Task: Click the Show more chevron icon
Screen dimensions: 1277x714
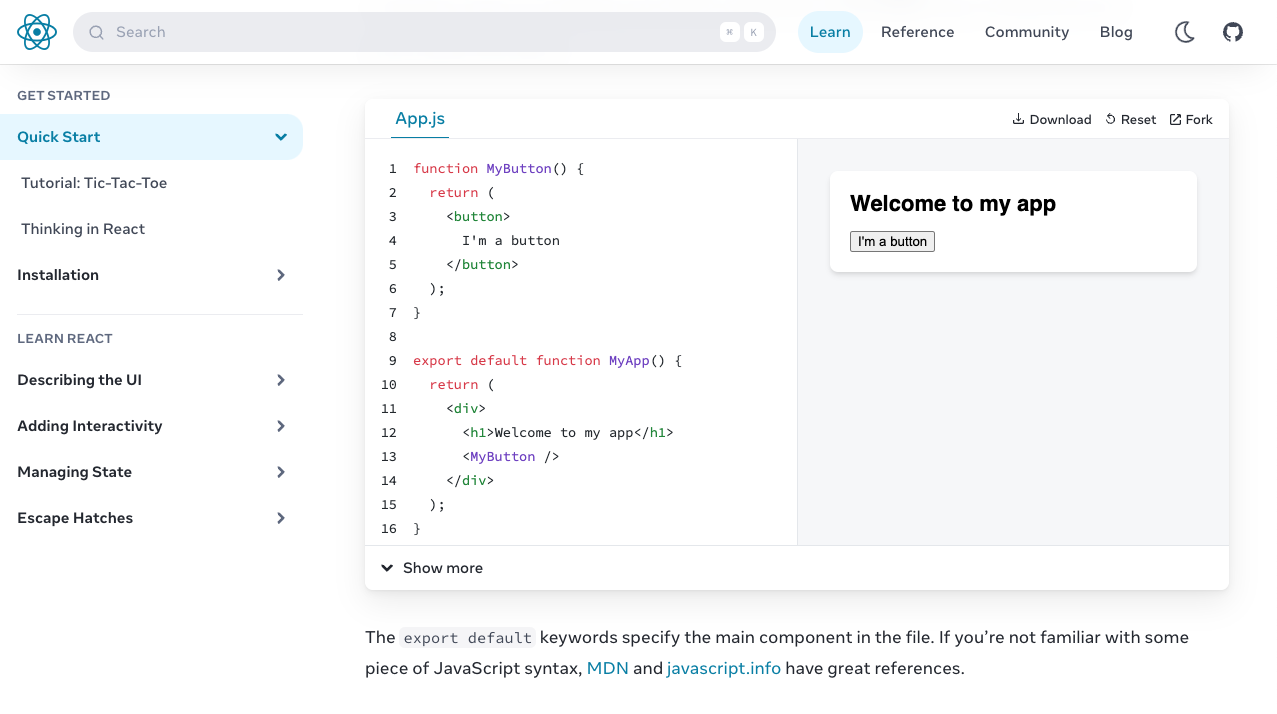Action: click(x=387, y=567)
